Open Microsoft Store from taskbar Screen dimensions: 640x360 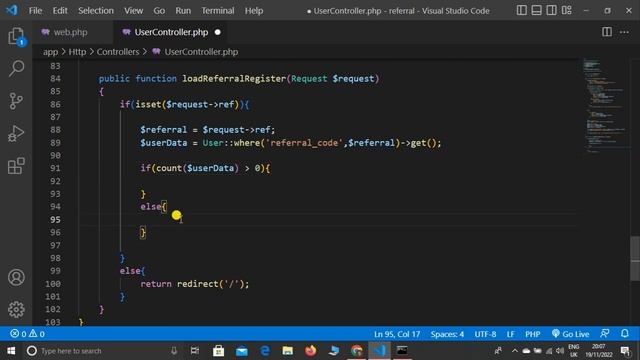[218, 351]
